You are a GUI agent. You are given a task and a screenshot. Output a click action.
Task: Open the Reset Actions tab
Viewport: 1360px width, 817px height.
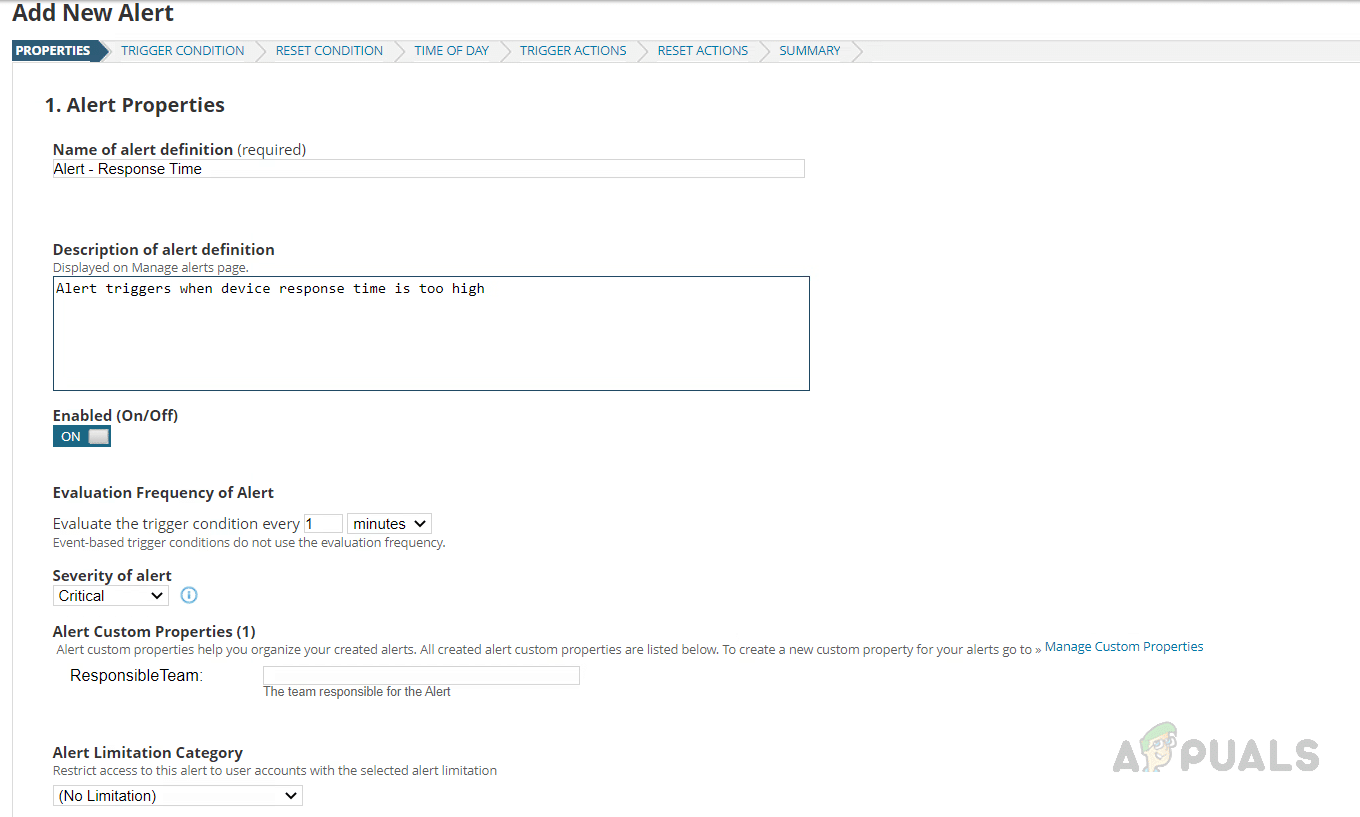point(703,51)
